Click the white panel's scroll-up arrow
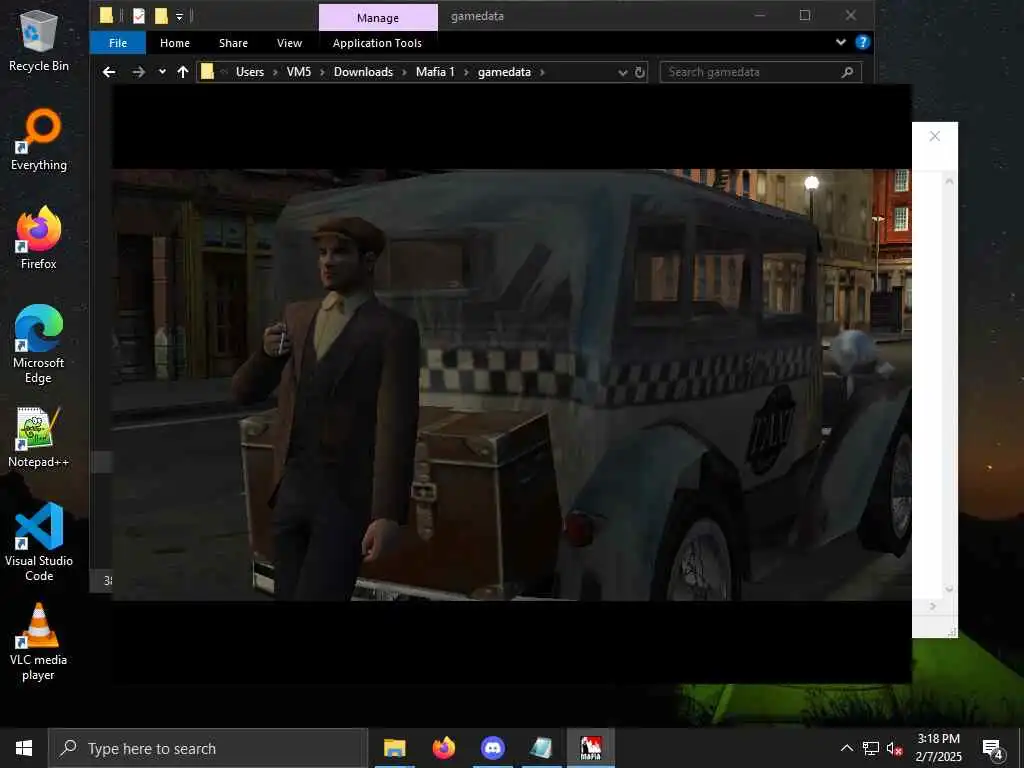 (949, 181)
